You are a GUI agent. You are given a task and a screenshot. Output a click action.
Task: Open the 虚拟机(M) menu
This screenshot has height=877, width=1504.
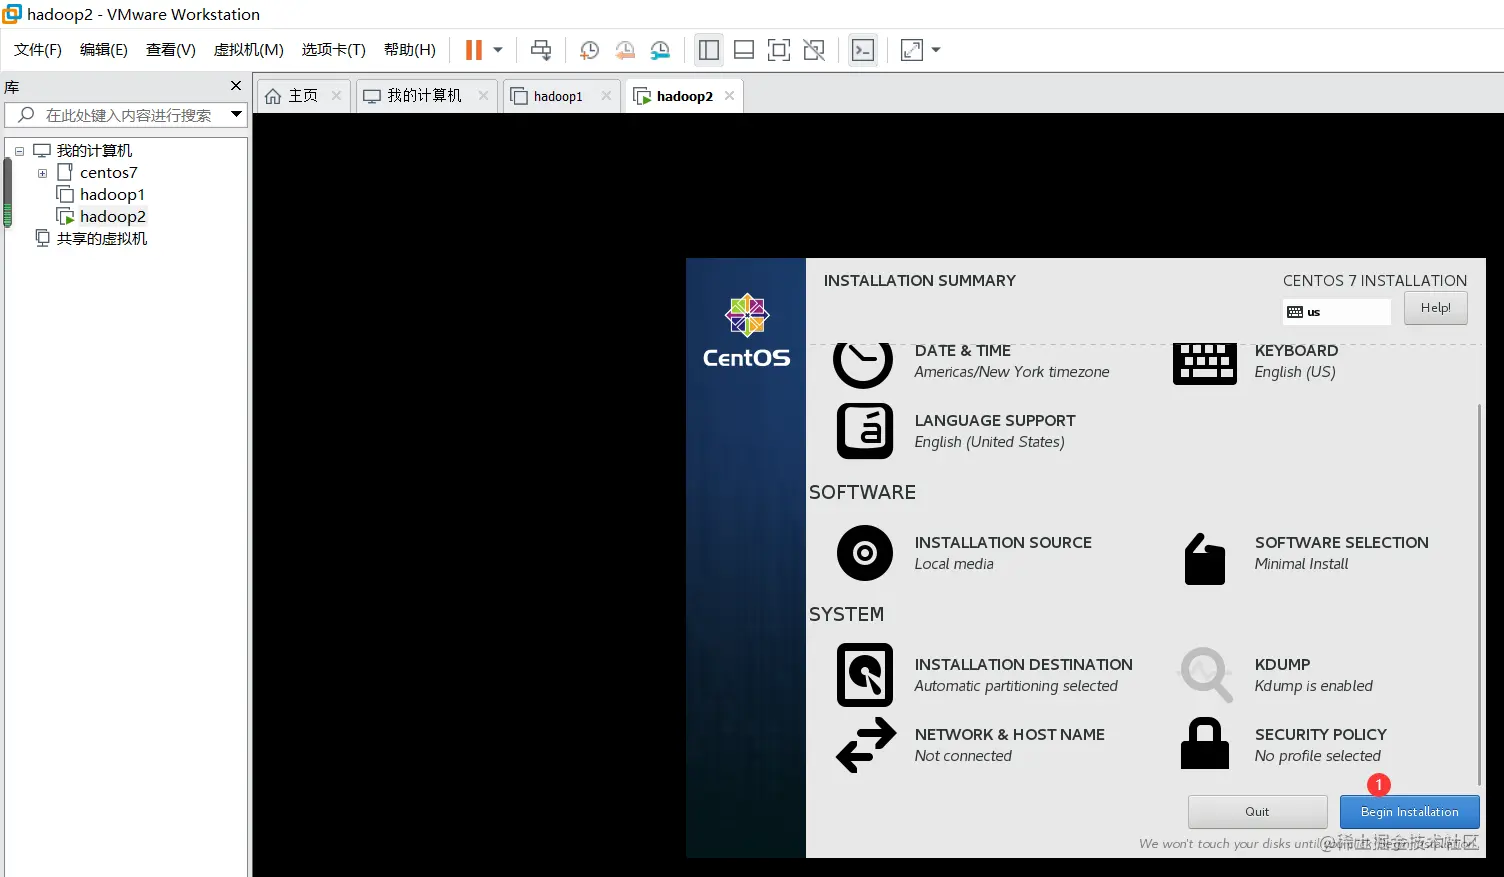tap(249, 50)
